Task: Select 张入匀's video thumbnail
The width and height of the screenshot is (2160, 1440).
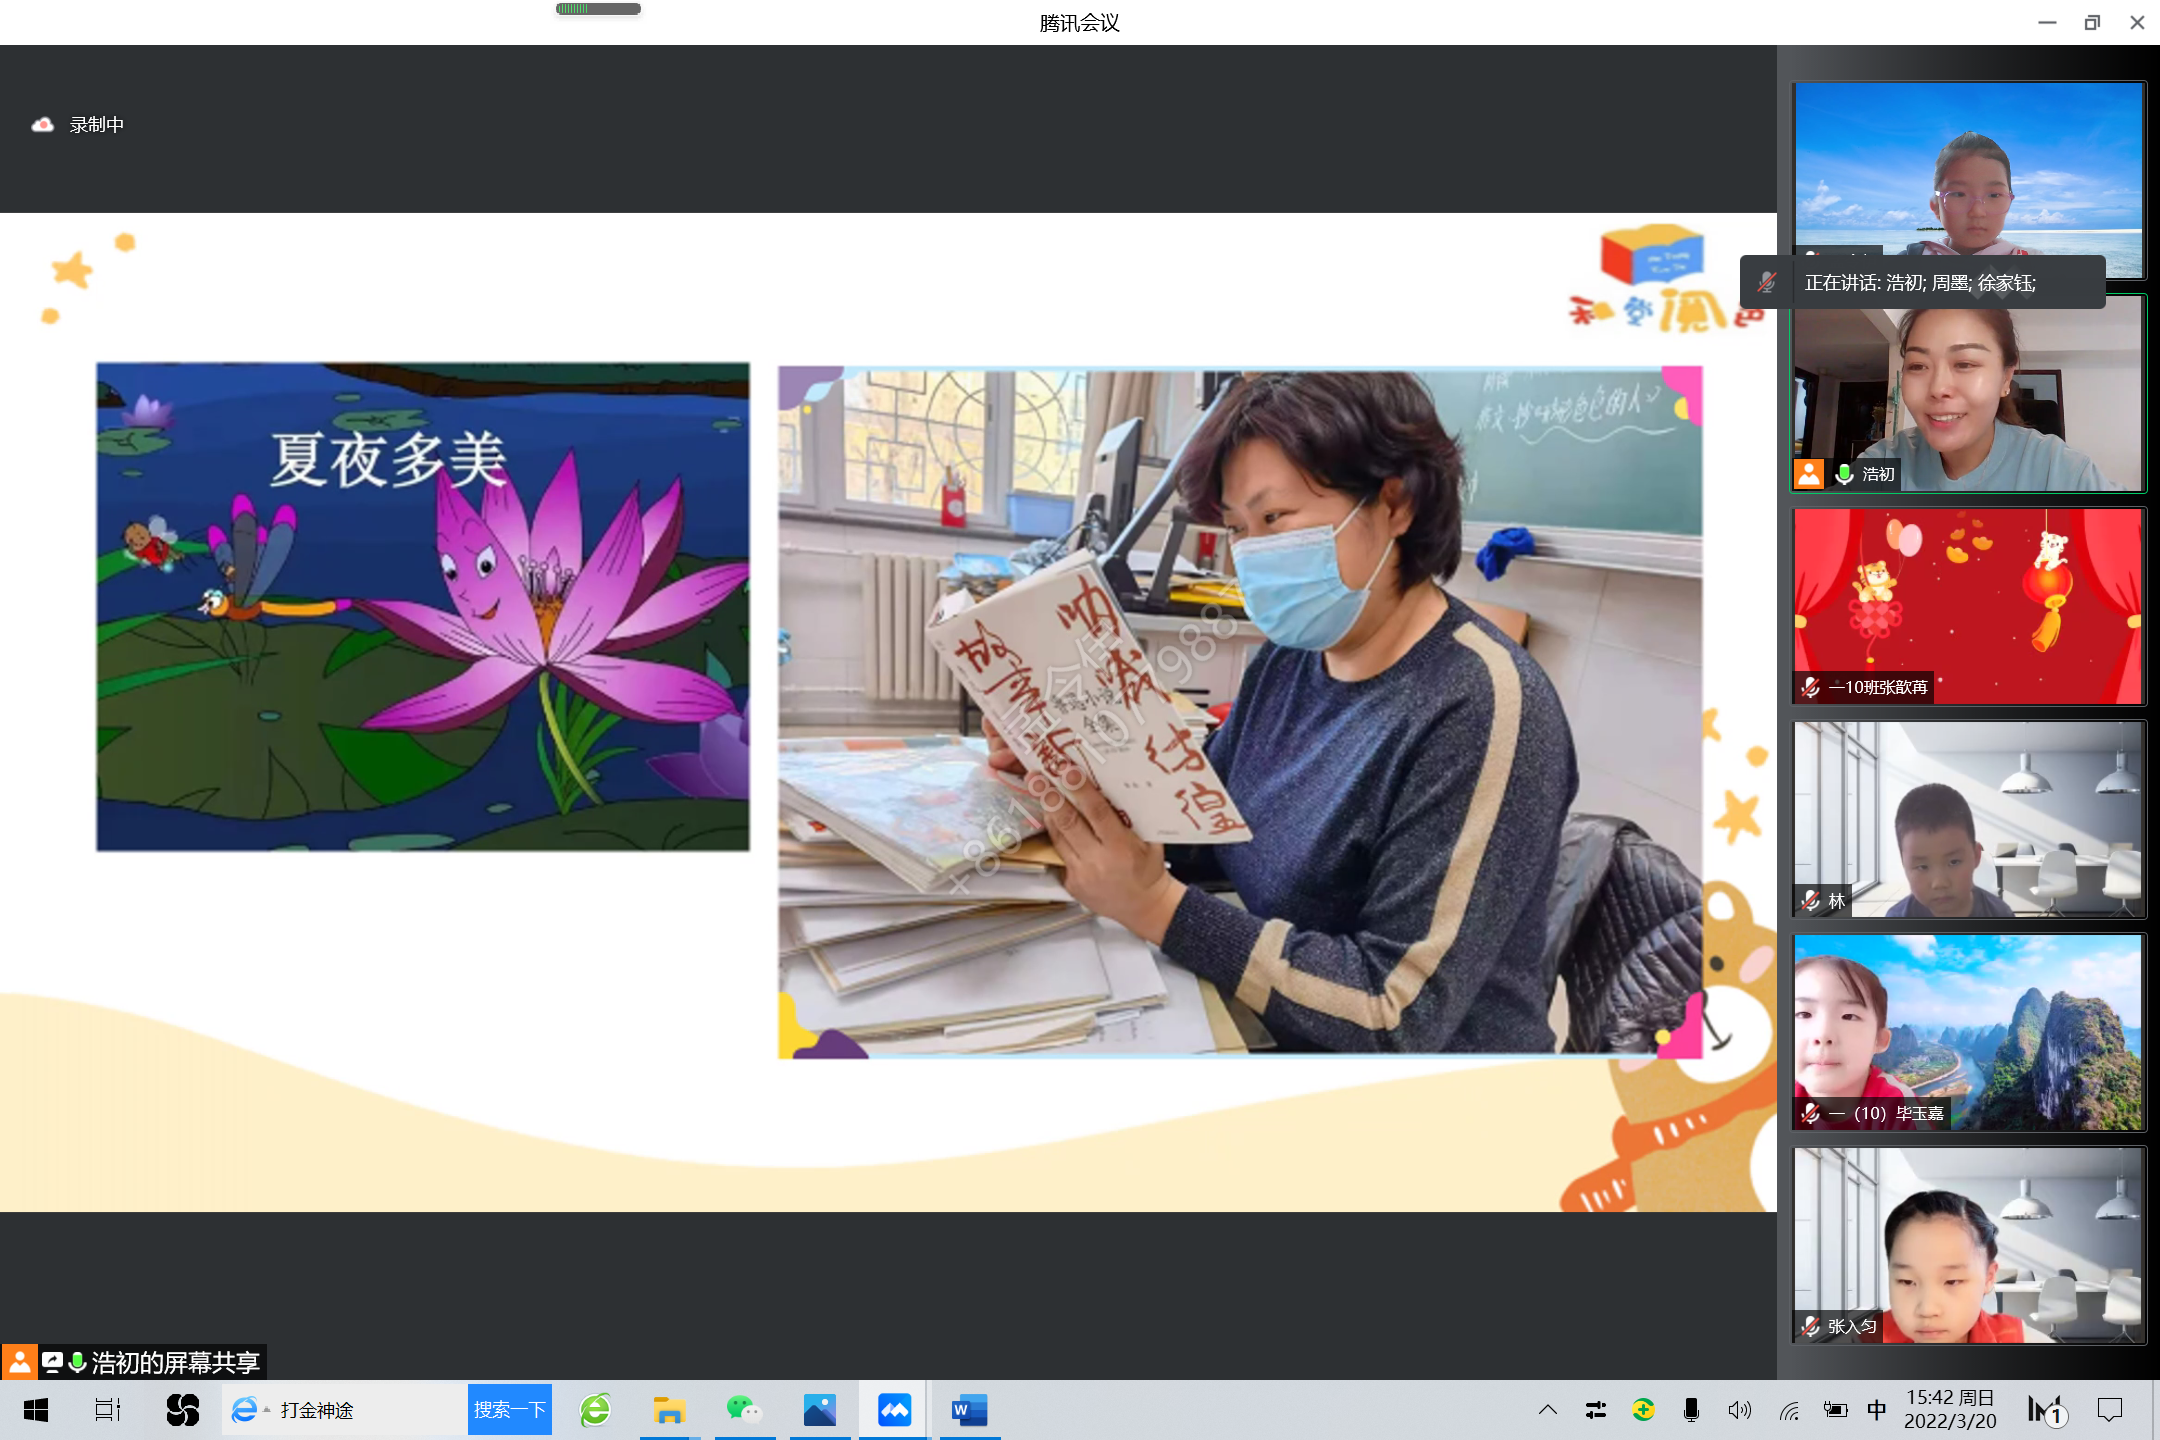Action: pos(1969,1245)
